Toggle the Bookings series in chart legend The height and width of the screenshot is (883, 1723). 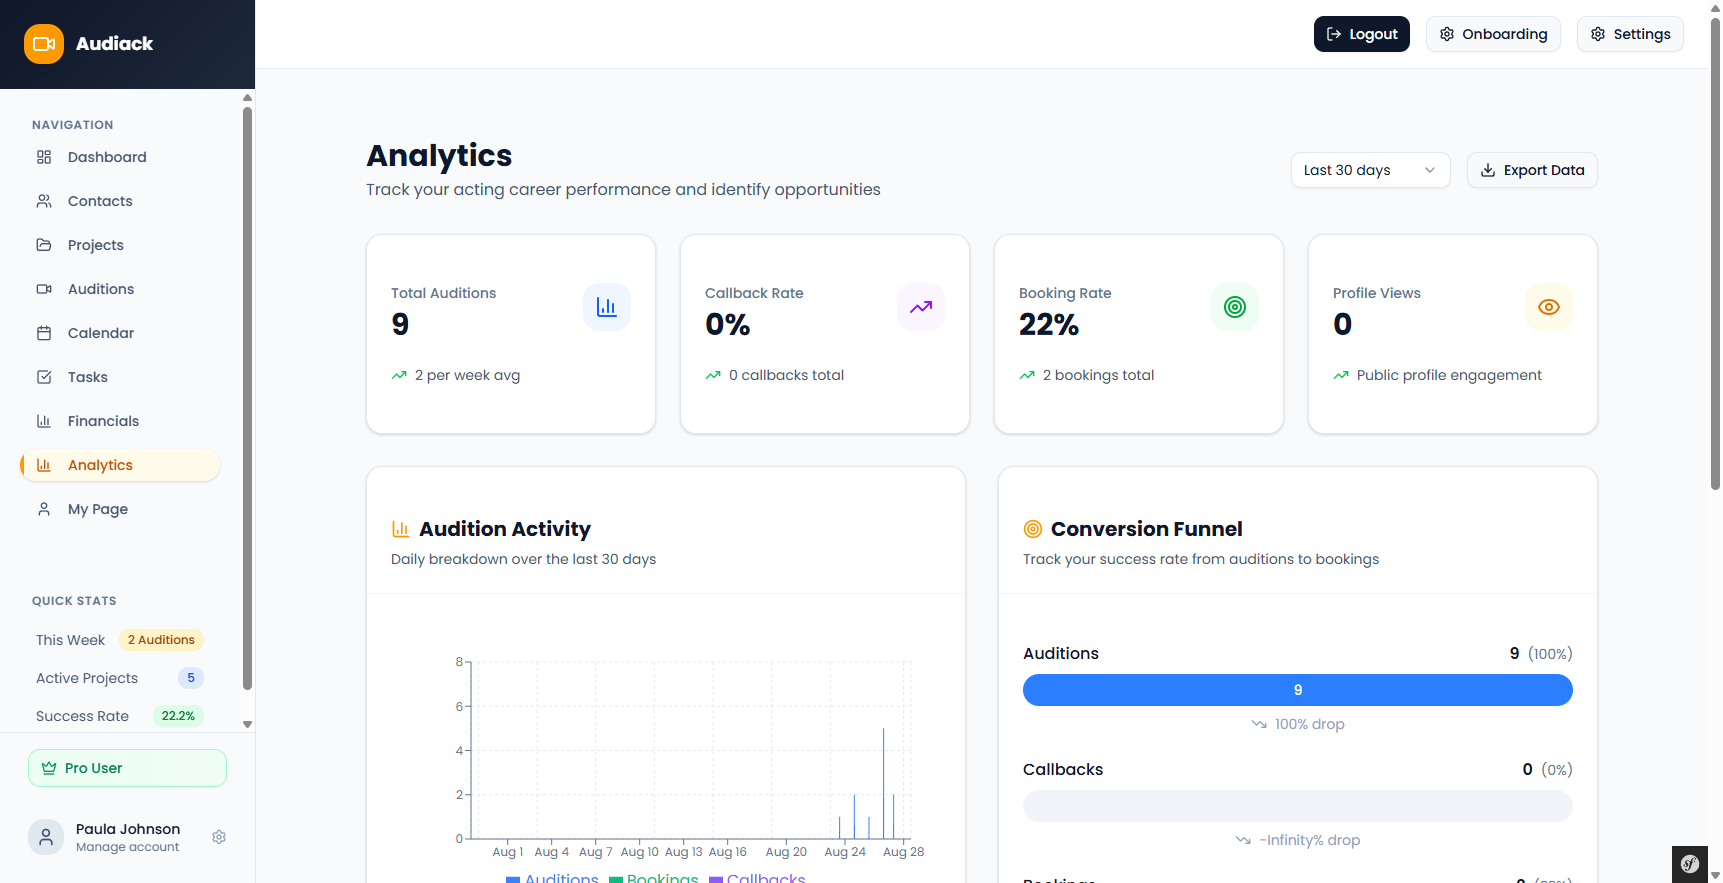(654, 878)
